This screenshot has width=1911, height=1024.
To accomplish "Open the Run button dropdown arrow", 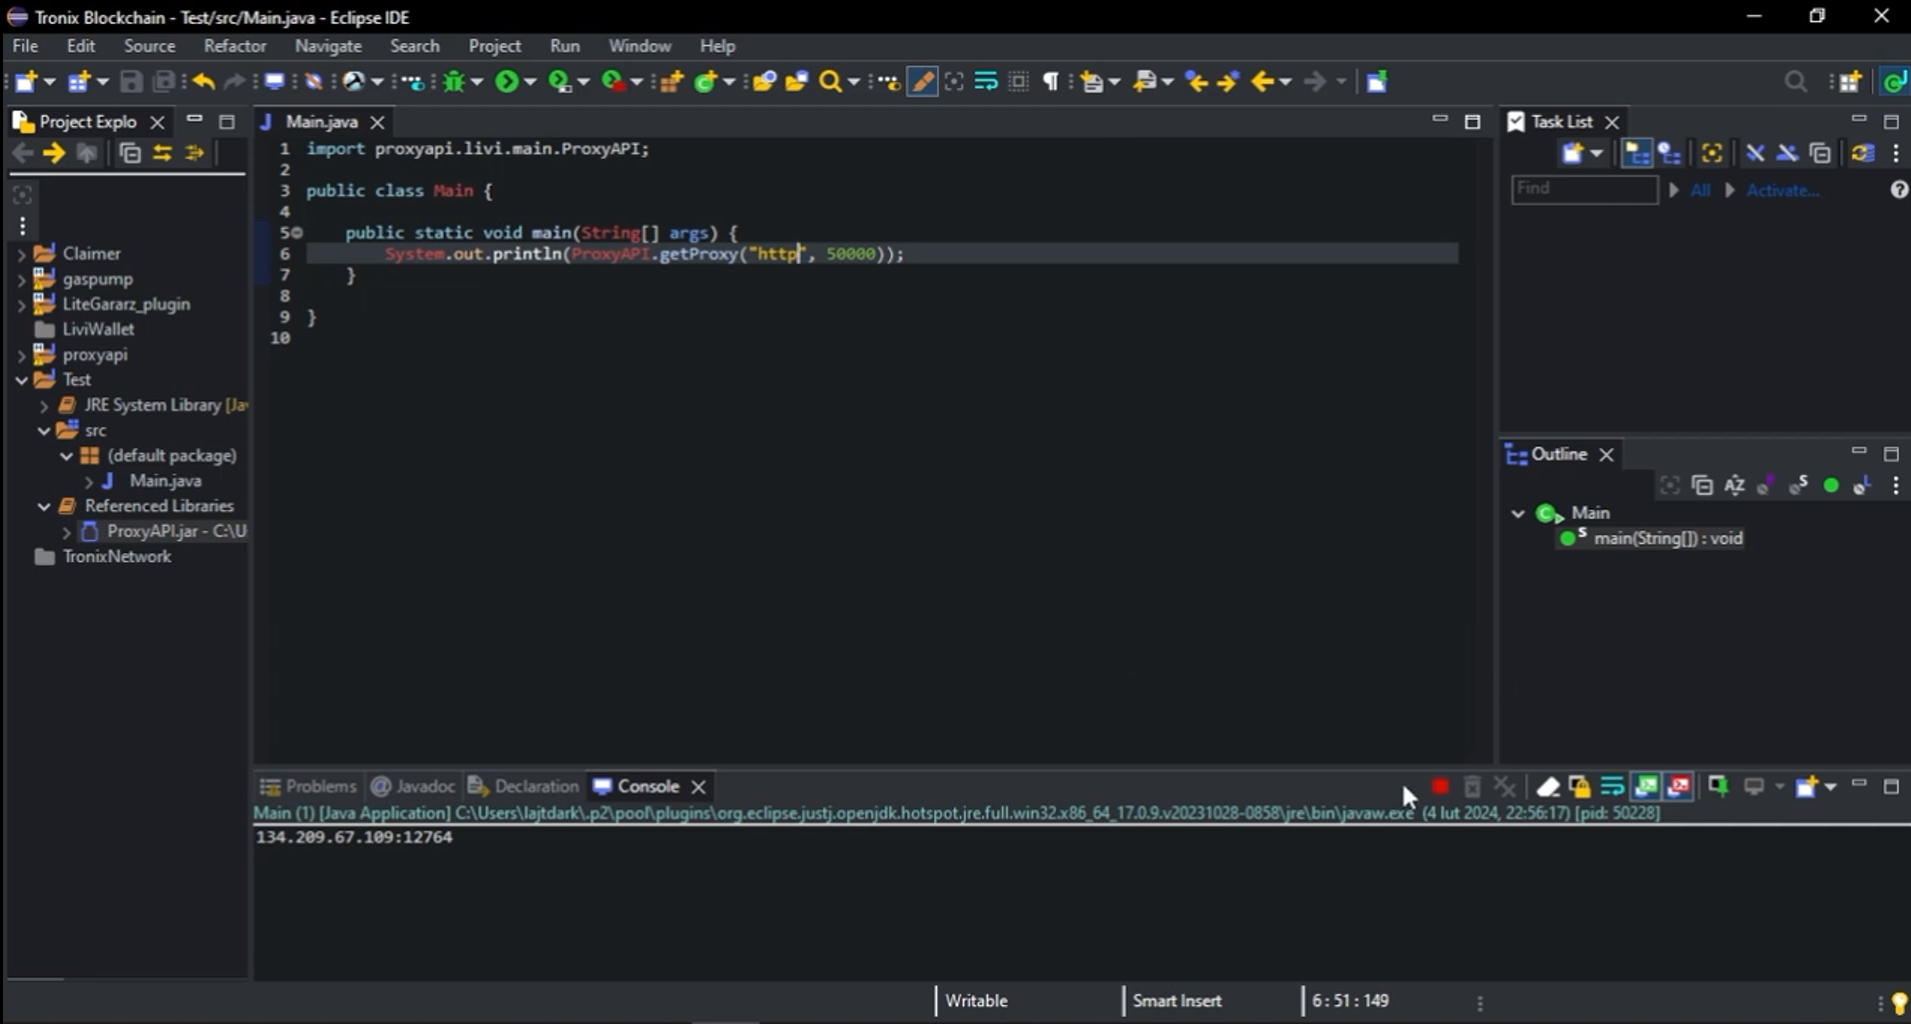I will (x=531, y=81).
